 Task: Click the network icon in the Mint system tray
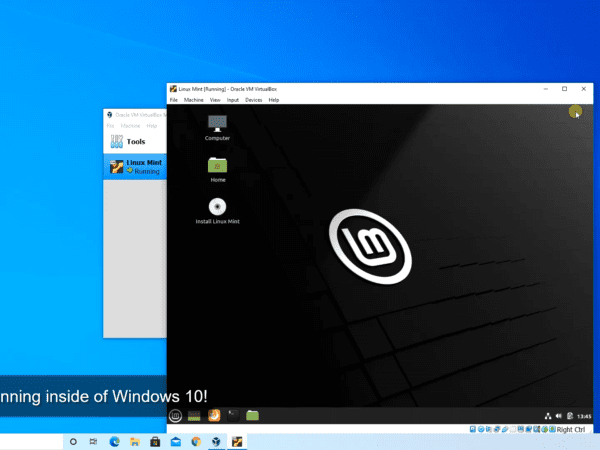(548, 416)
